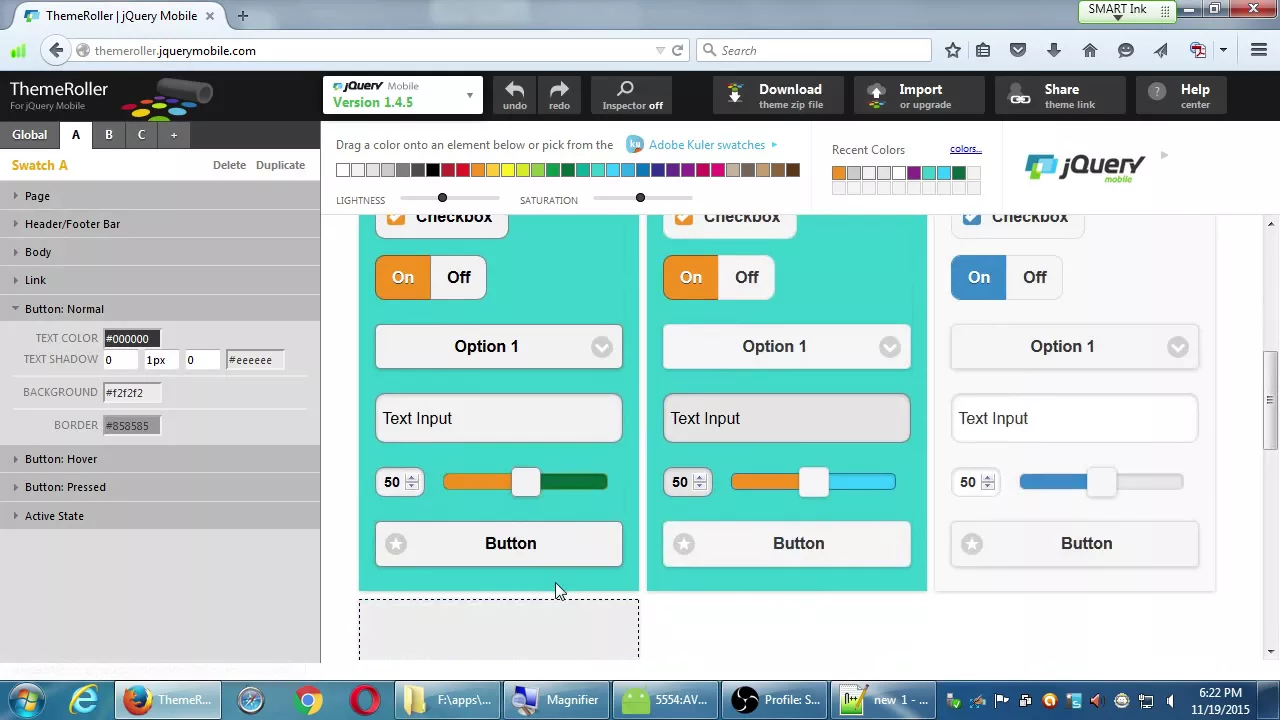This screenshot has height=720, width=1280.
Task: Click the Lightness slider handle
Action: click(x=442, y=198)
